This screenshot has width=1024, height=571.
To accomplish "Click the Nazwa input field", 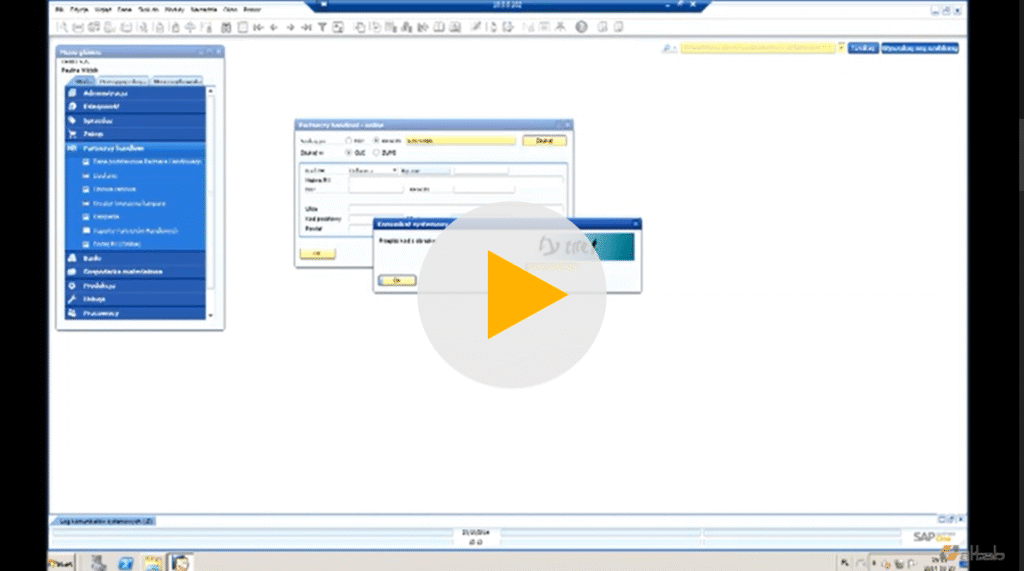I will pyautogui.click(x=455, y=180).
